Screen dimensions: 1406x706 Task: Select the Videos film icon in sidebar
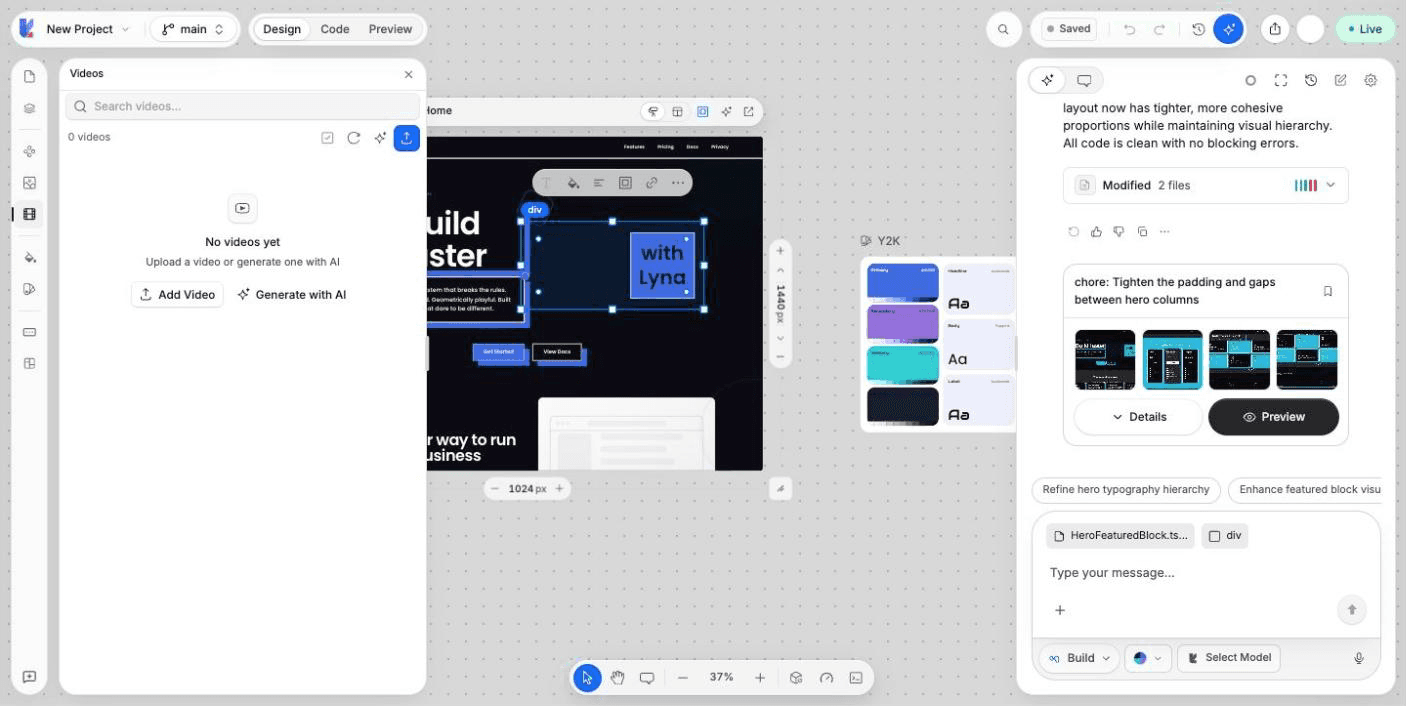pos(29,214)
